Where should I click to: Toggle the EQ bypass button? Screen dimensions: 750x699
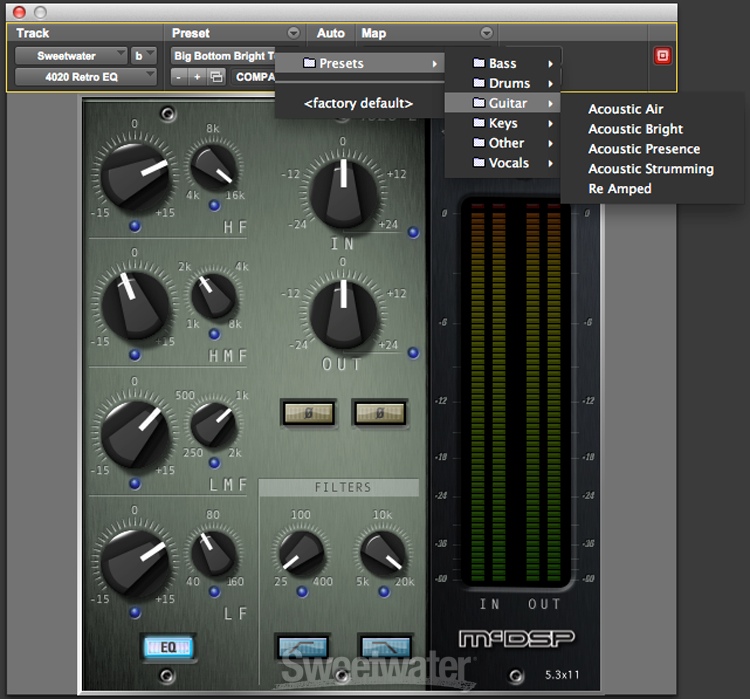pyautogui.click(x=168, y=648)
